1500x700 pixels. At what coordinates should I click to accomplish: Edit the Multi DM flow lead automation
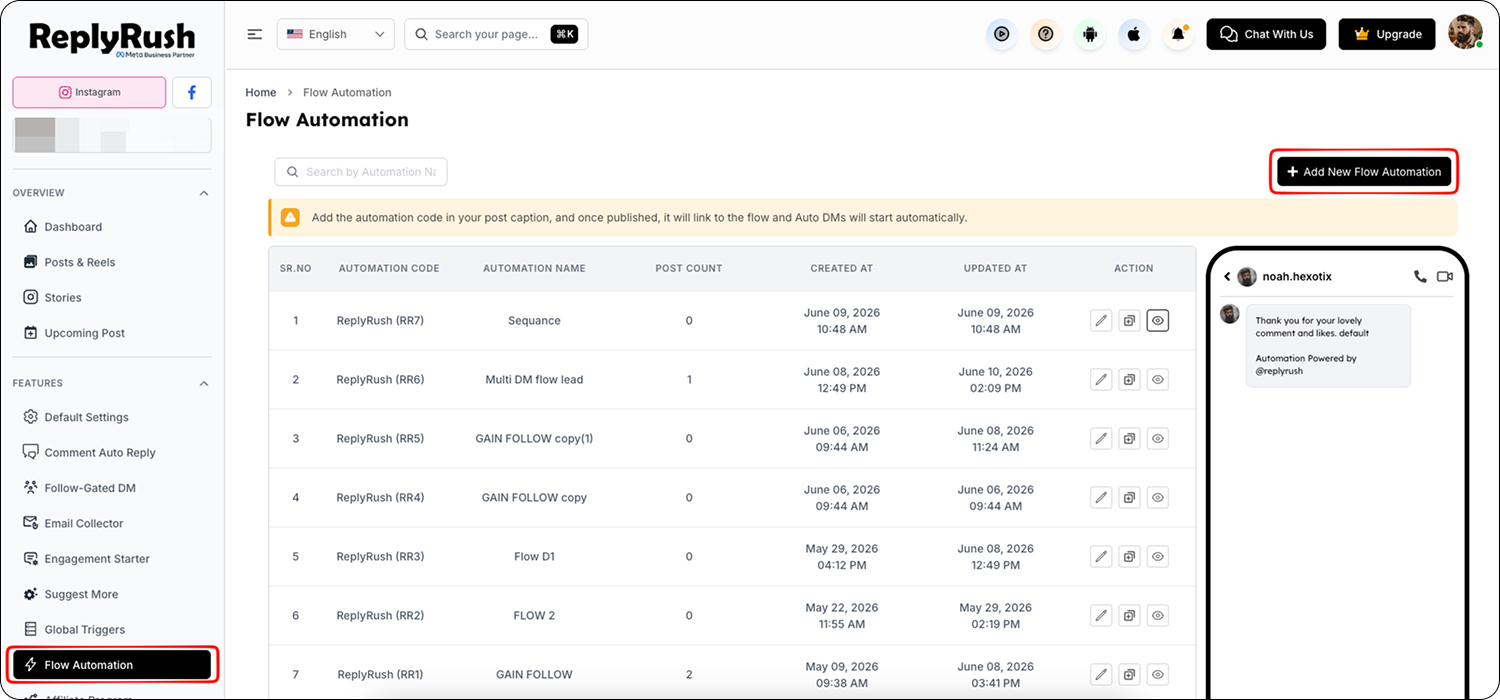pyautogui.click(x=1101, y=379)
